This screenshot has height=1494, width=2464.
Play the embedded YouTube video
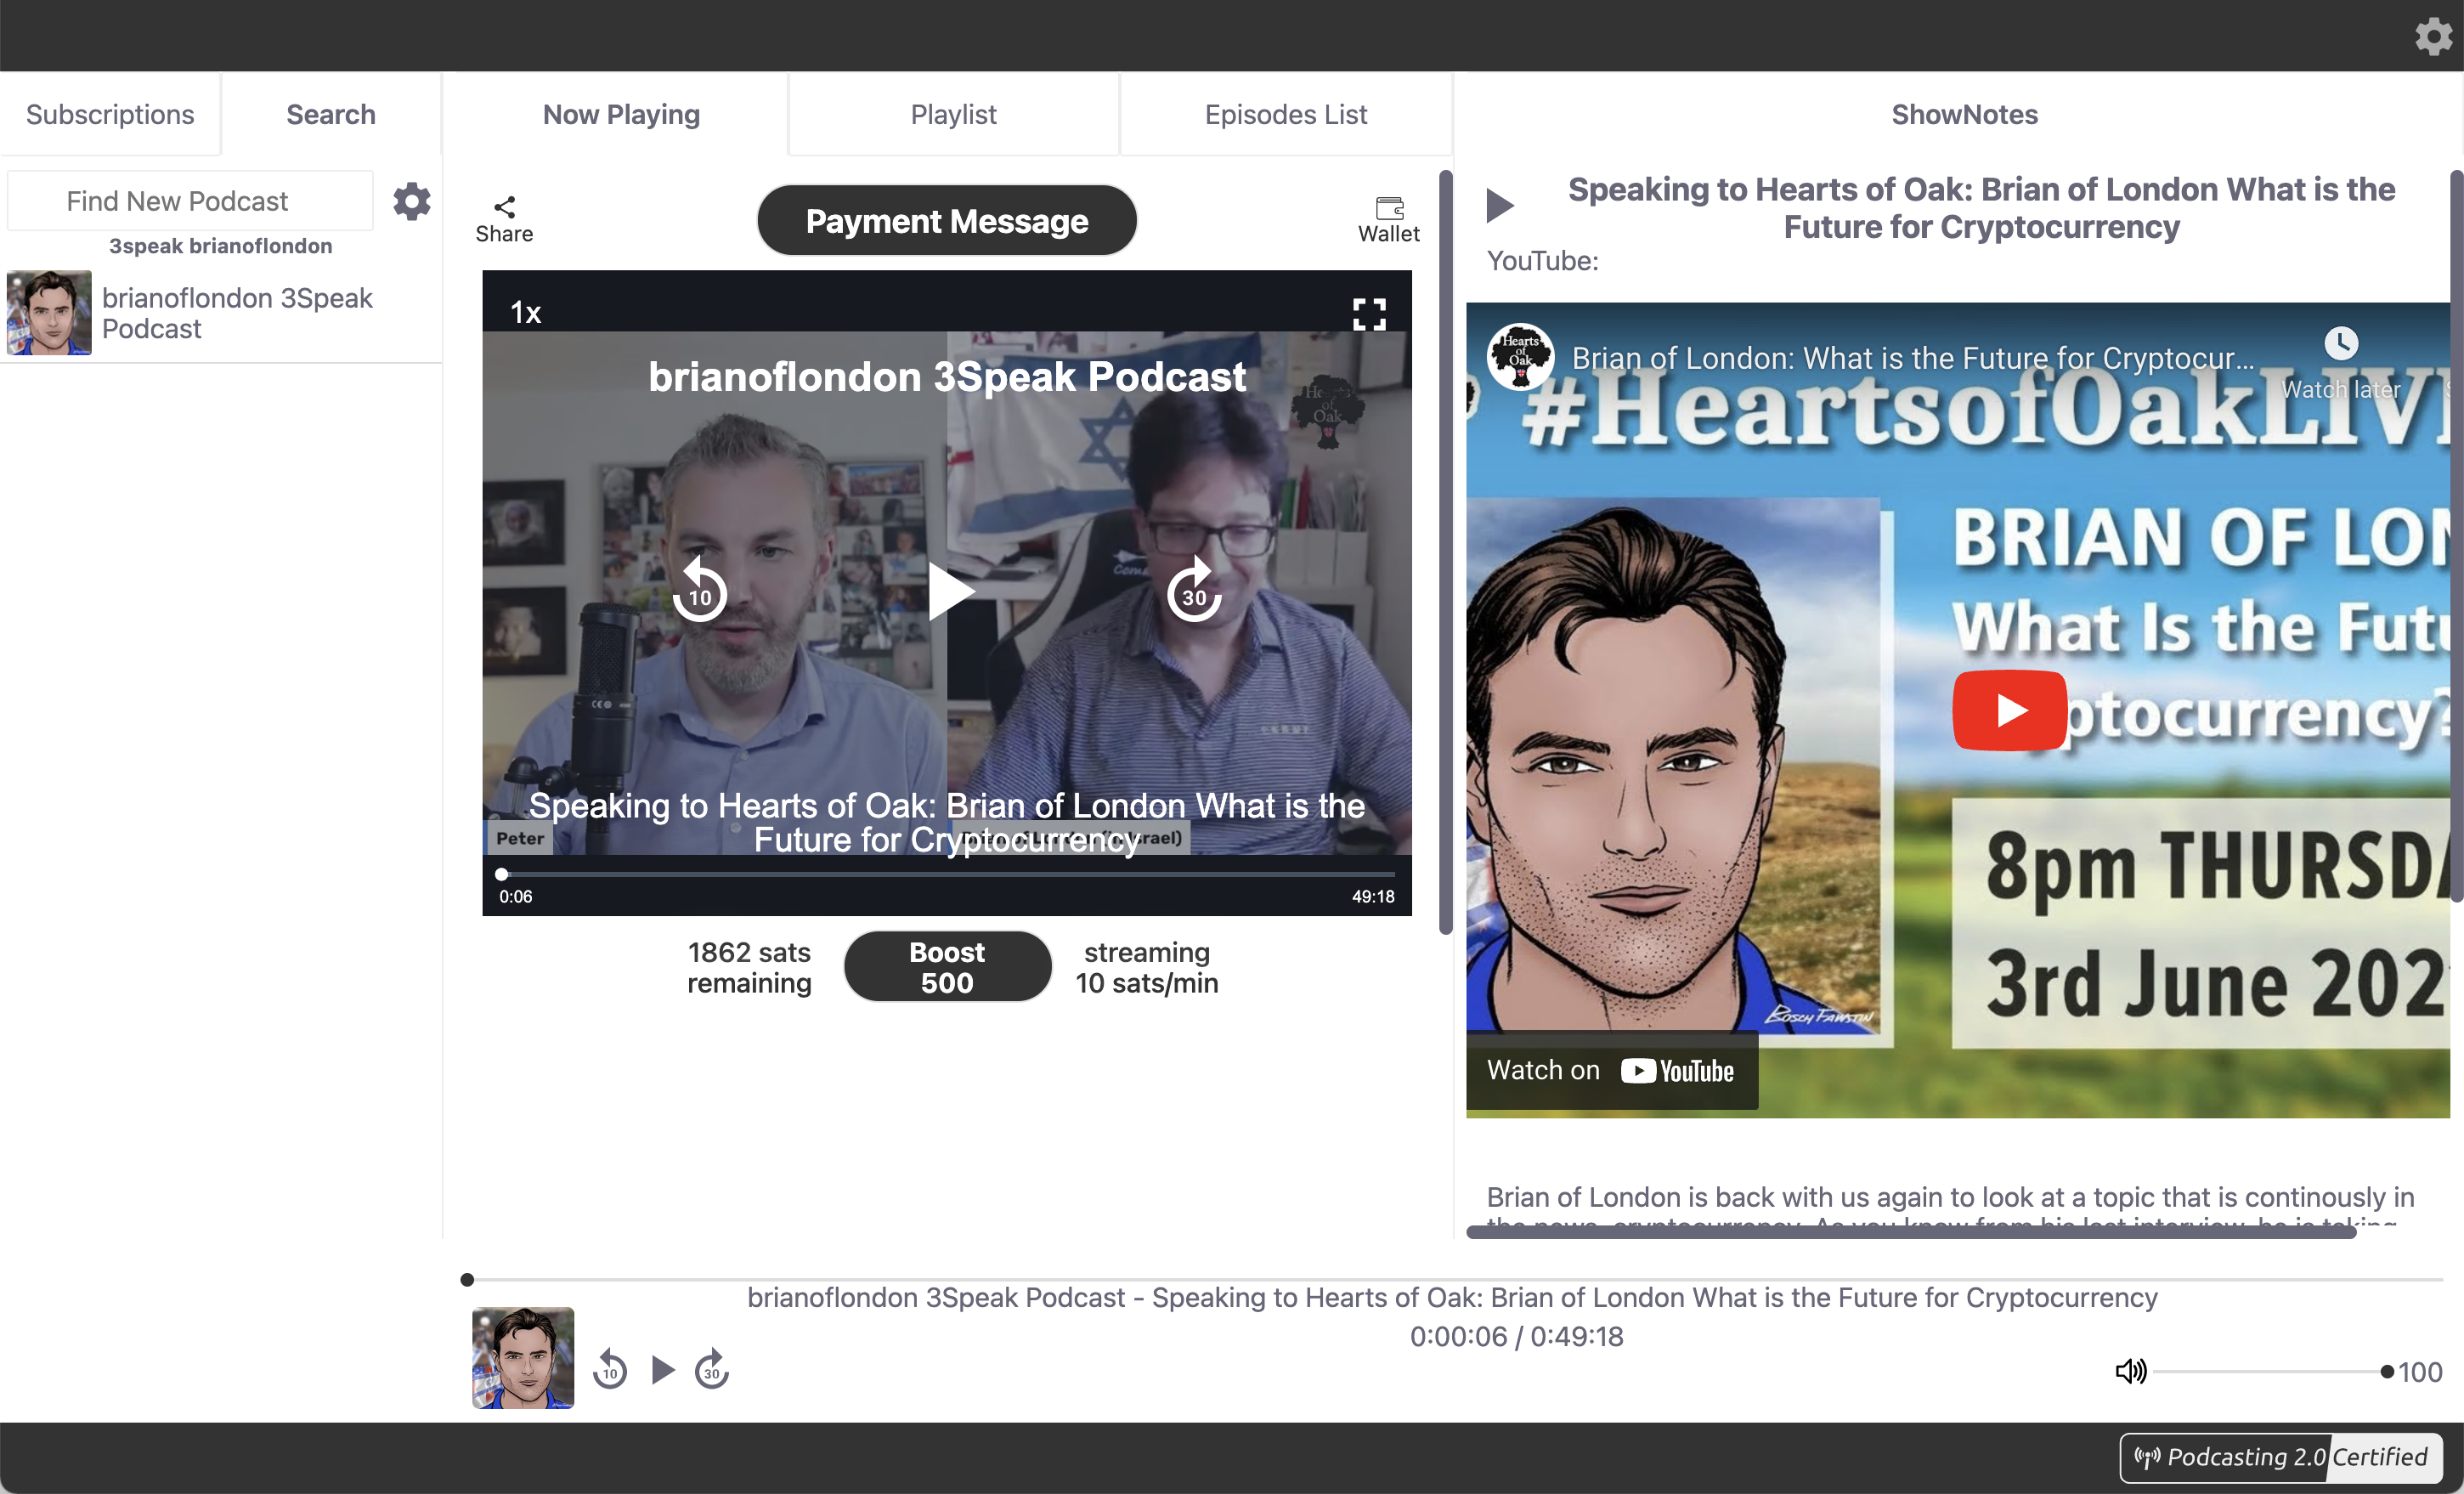pyautogui.click(x=2009, y=710)
